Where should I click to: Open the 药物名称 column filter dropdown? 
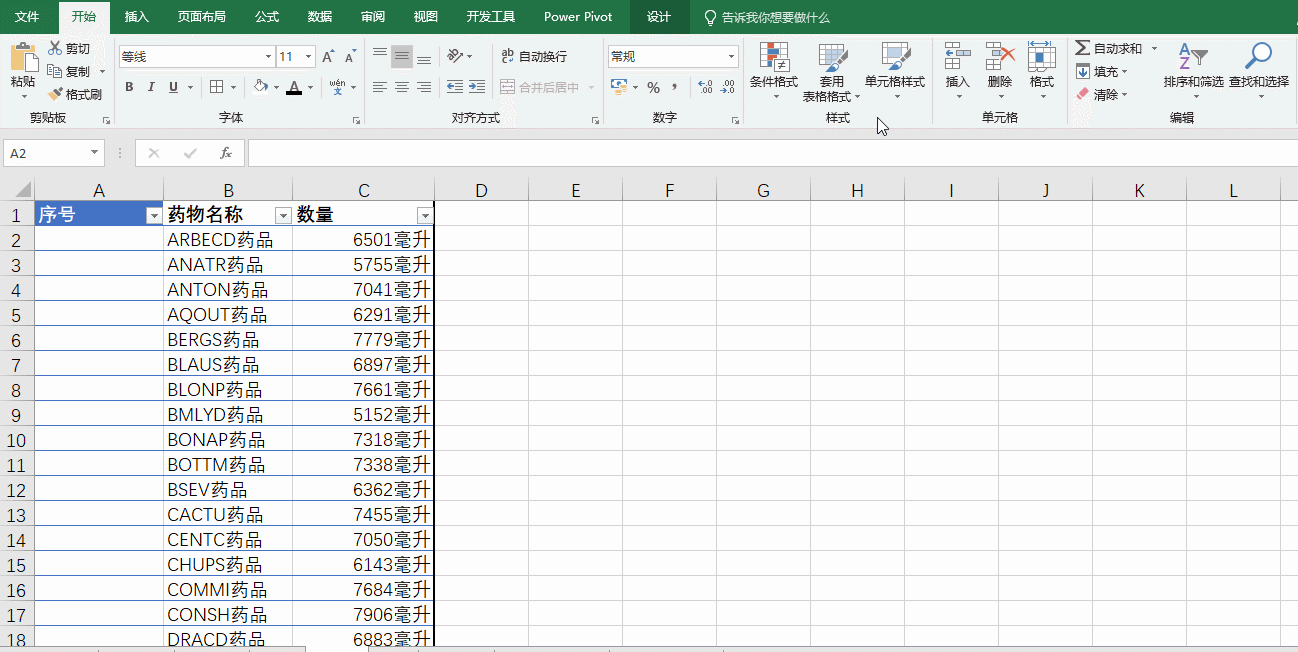pyautogui.click(x=283, y=216)
